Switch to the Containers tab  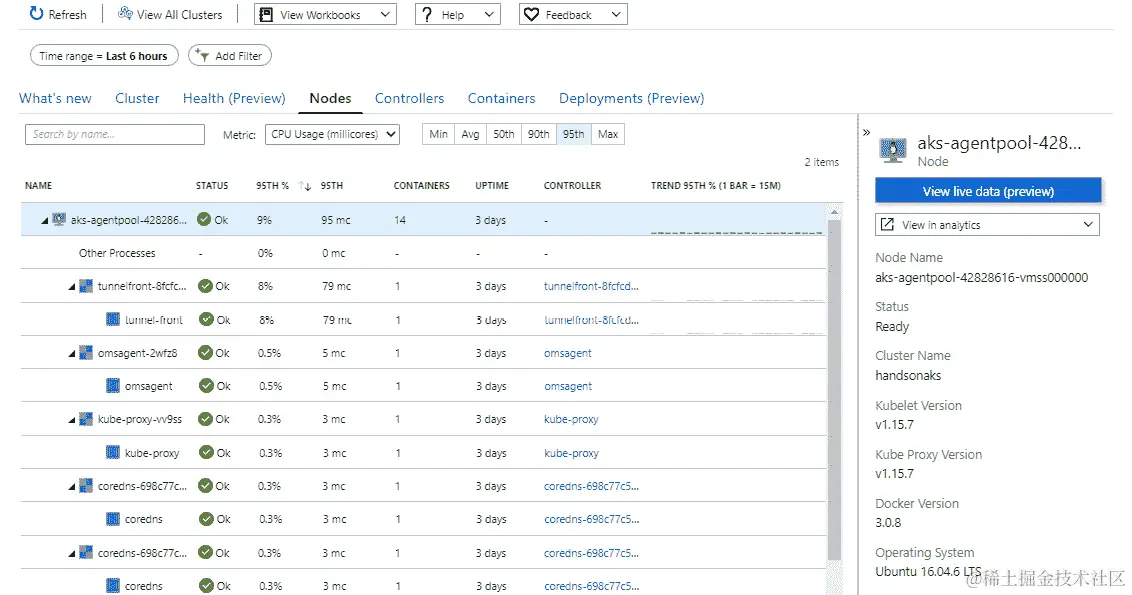click(501, 98)
